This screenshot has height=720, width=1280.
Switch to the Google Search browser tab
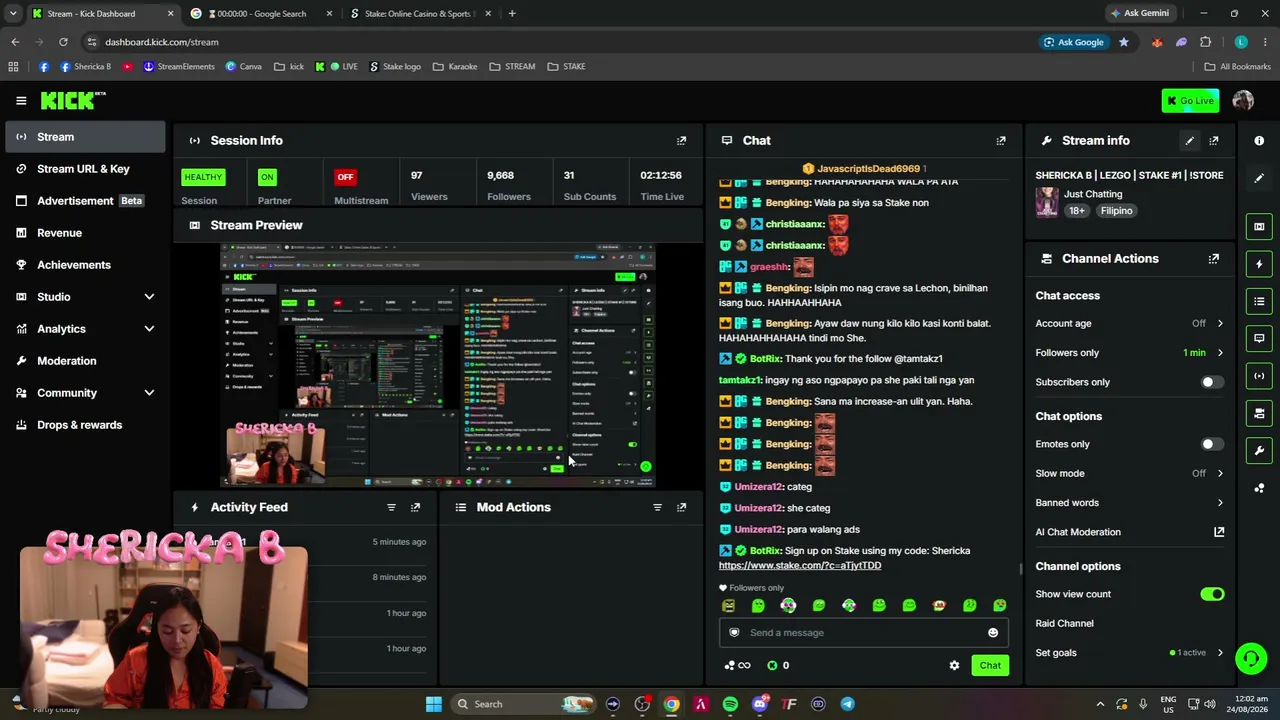(x=262, y=14)
